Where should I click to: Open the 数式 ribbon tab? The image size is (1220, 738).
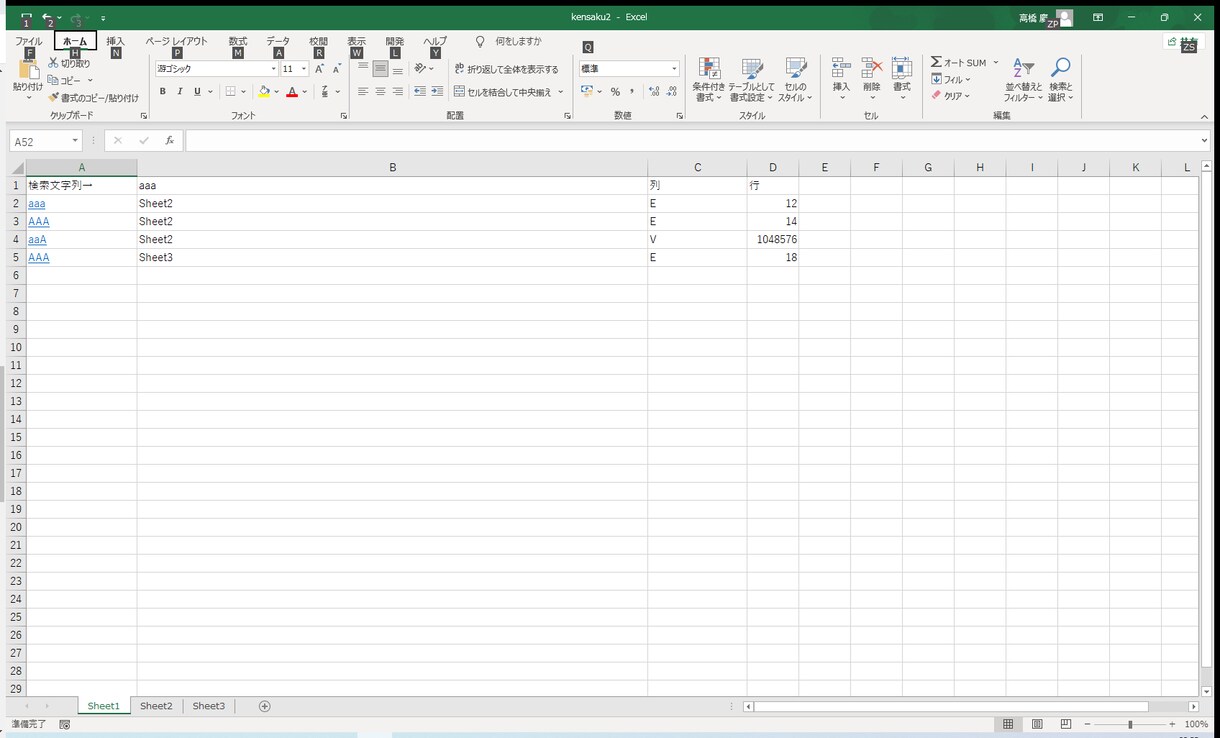(x=238, y=41)
